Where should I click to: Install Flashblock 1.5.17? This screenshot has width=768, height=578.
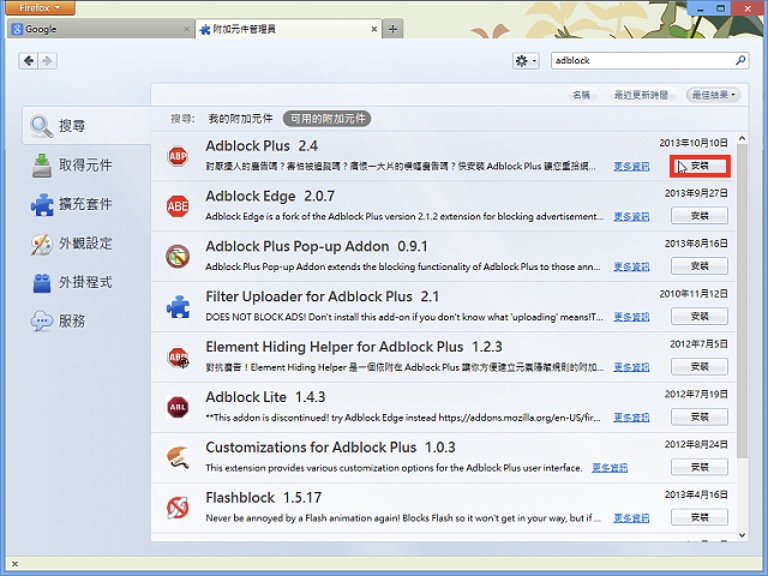click(699, 517)
